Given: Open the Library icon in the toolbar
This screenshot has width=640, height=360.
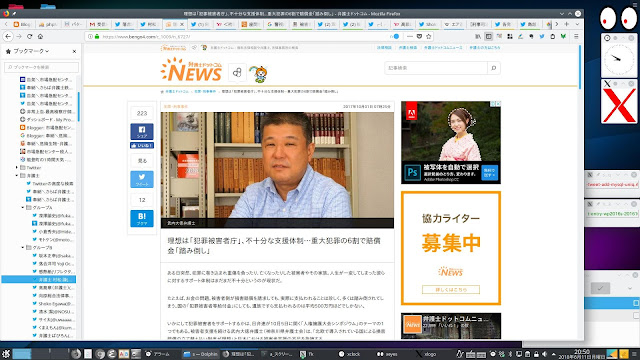Looking at the screenshot, I should coord(478,36).
